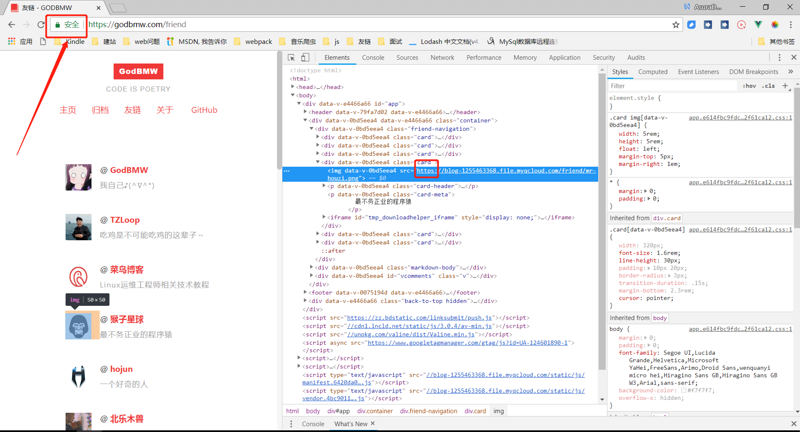Switch to the Application tab
Screen dimensions: 800x432
point(564,58)
